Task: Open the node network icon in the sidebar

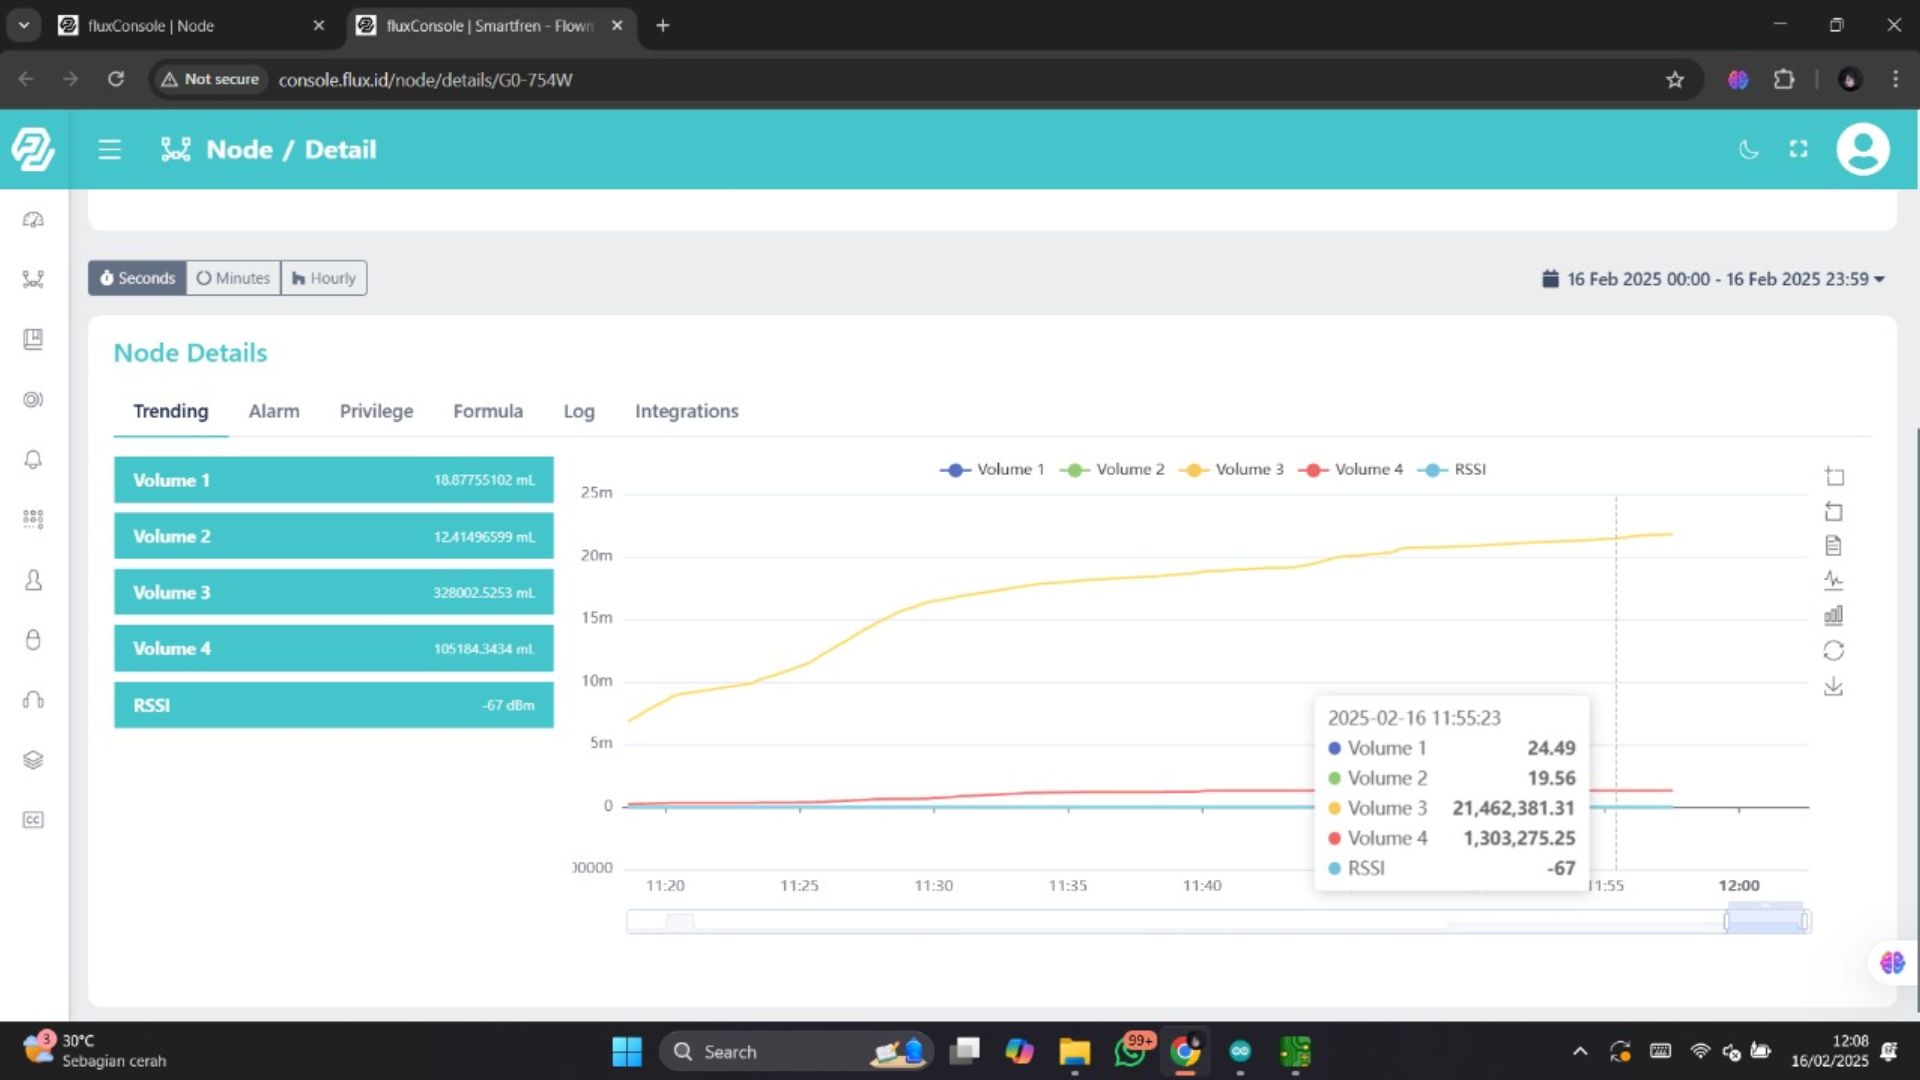Action: pos(33,279)
